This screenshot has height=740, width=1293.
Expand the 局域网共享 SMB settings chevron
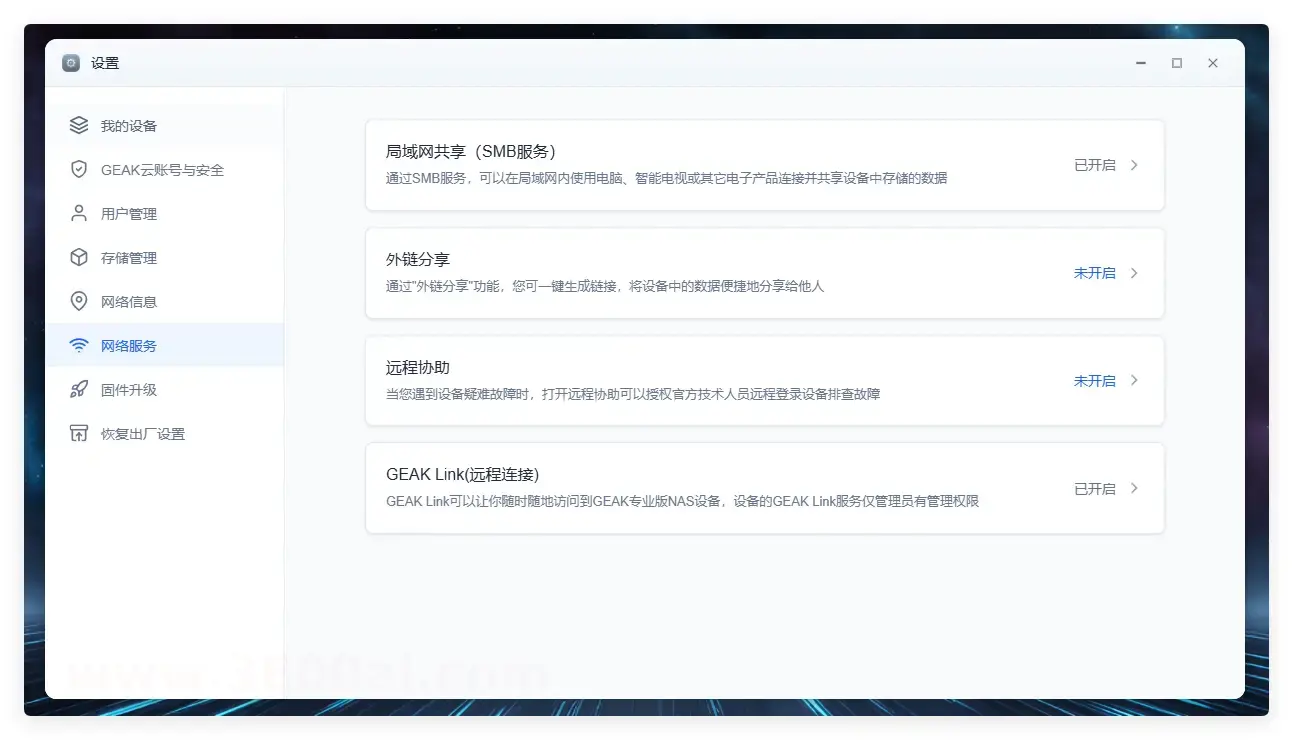tap(1135, 164)
